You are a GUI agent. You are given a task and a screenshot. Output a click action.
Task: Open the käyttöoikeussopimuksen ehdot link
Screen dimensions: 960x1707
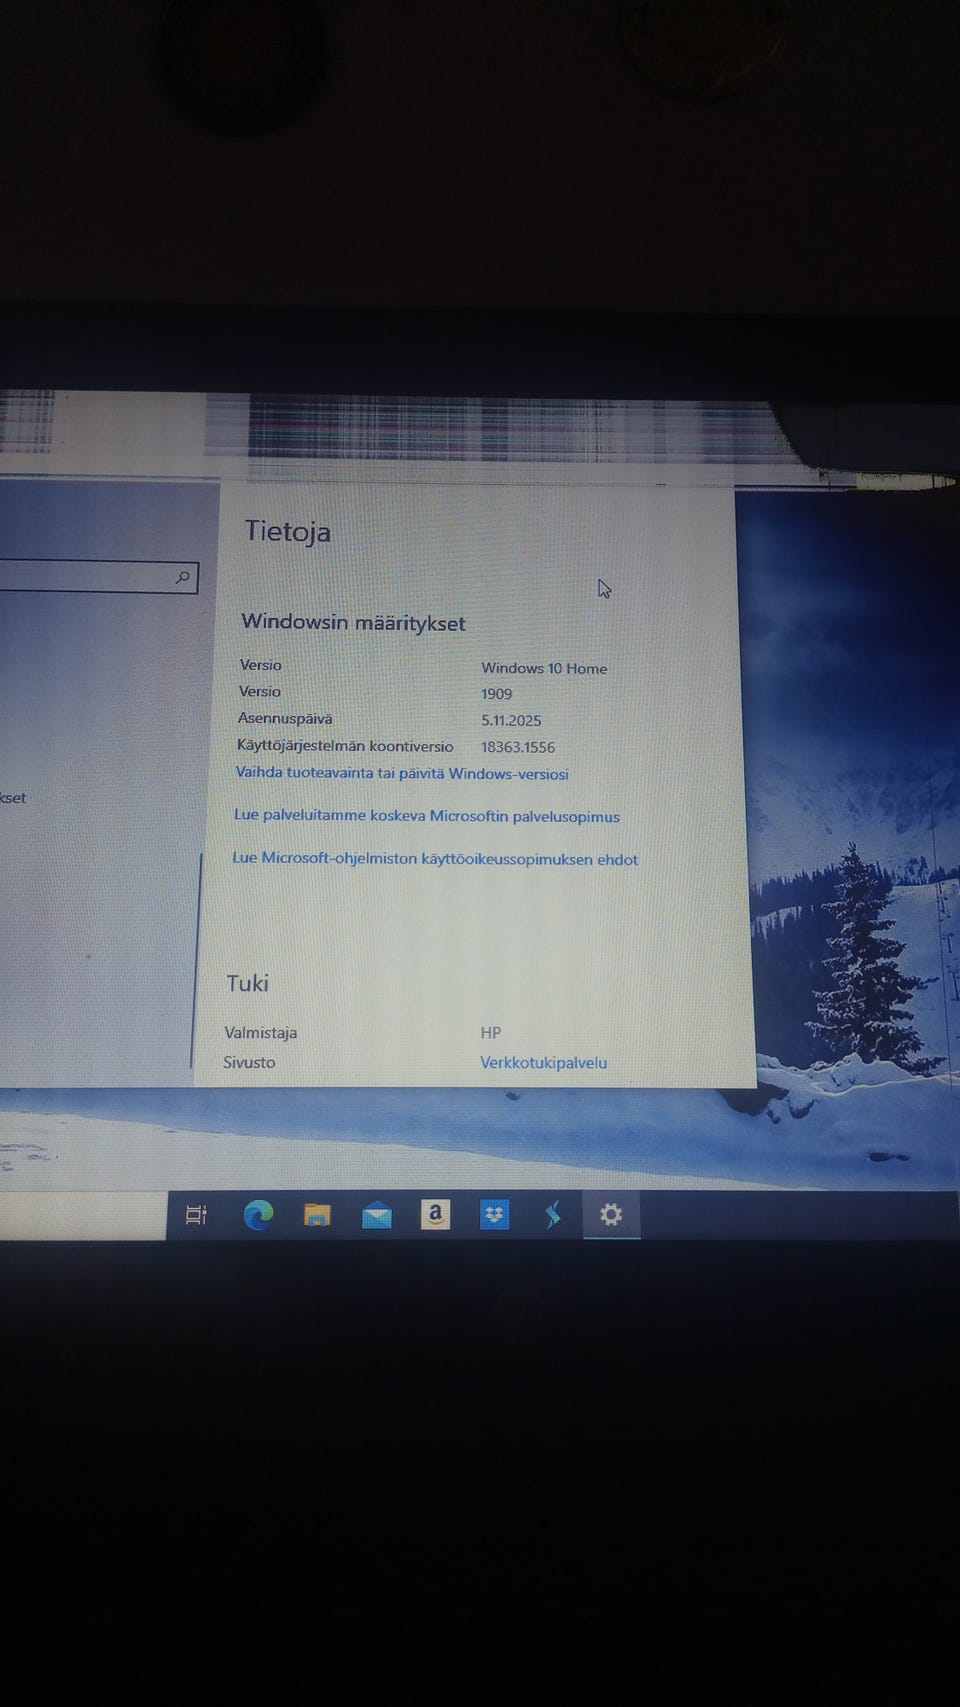tap(435, 859)
